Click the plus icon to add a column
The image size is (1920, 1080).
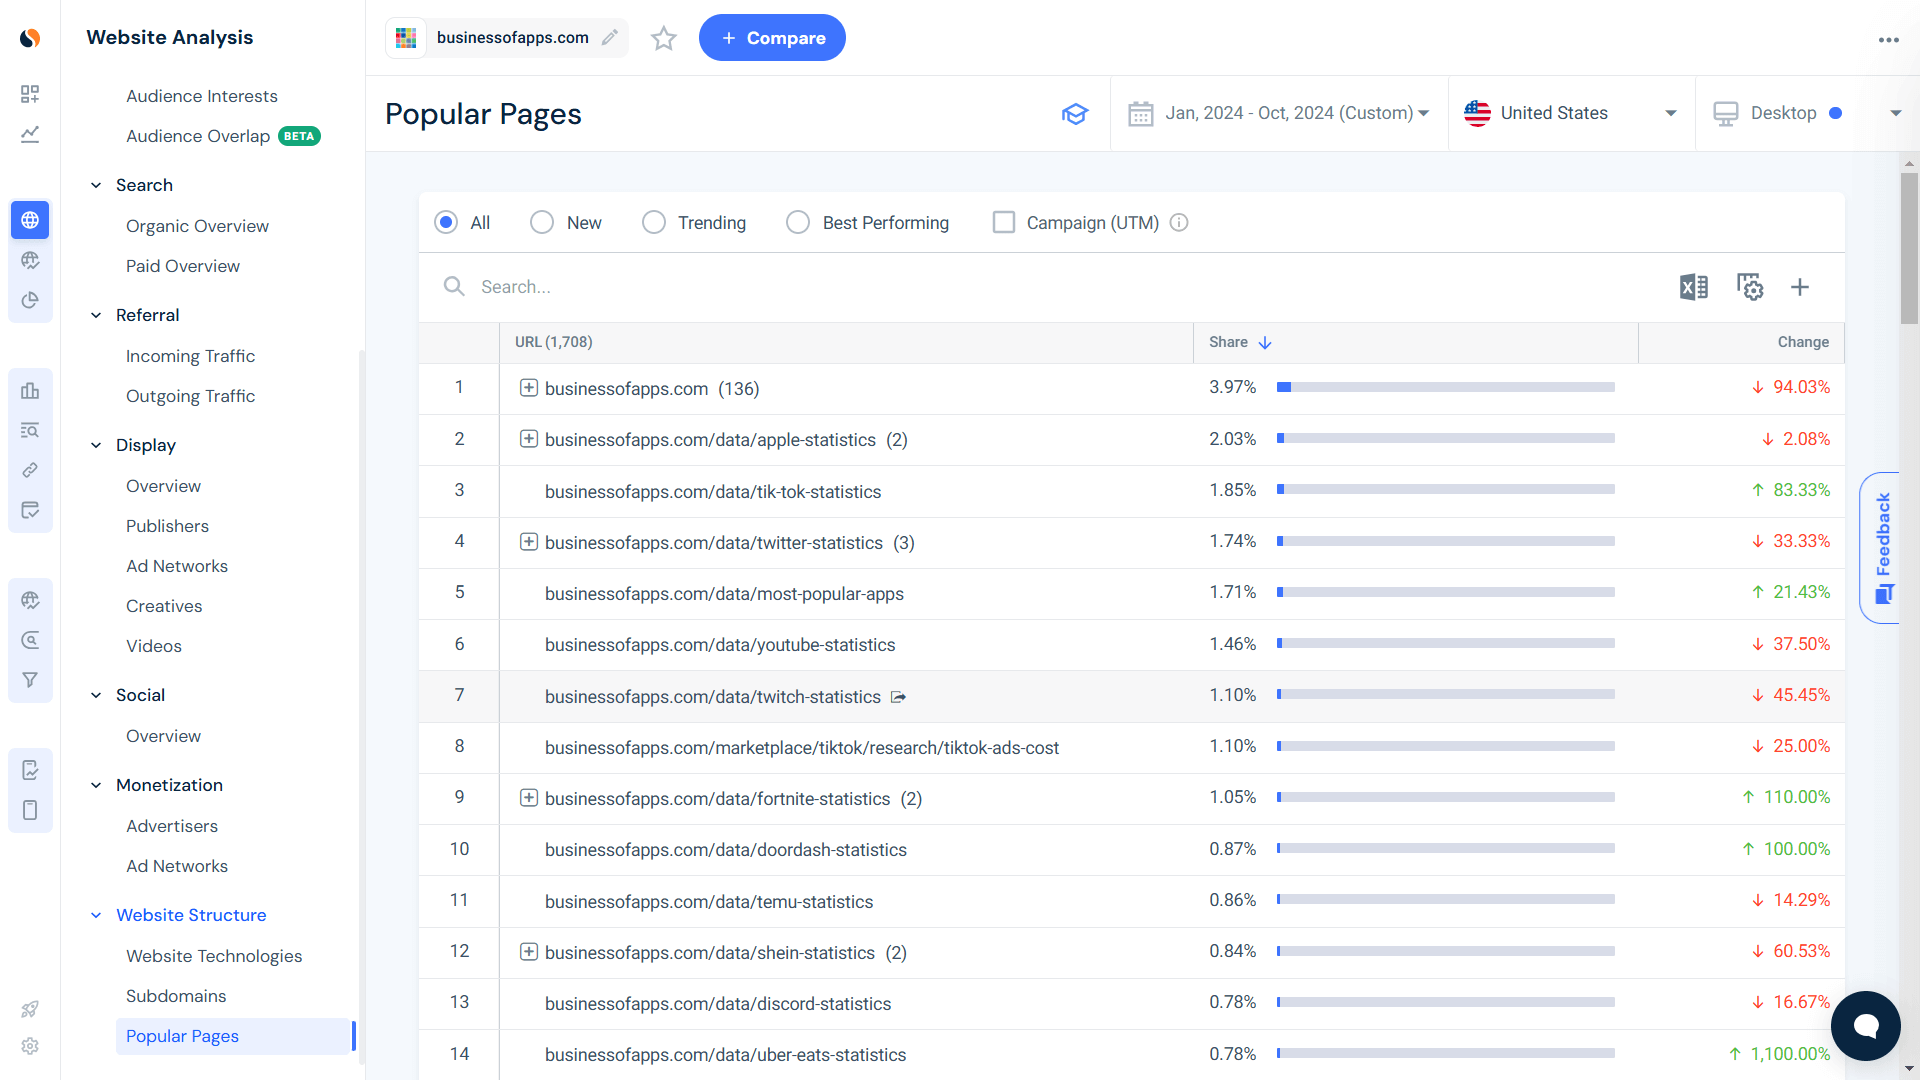tap(1800, 287)
